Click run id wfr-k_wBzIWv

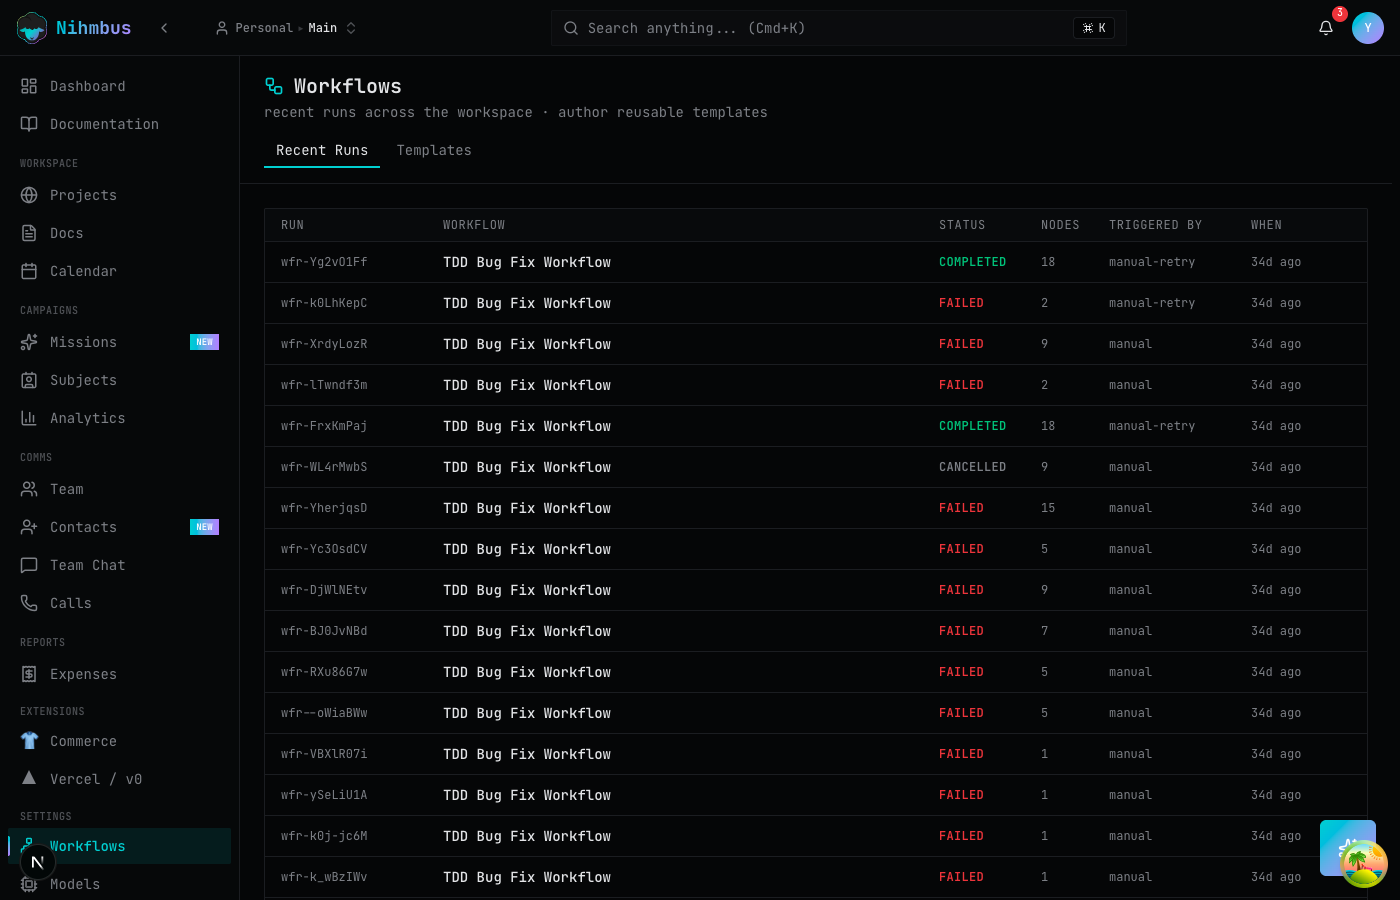pyautogui.click(x=324, y=877)
